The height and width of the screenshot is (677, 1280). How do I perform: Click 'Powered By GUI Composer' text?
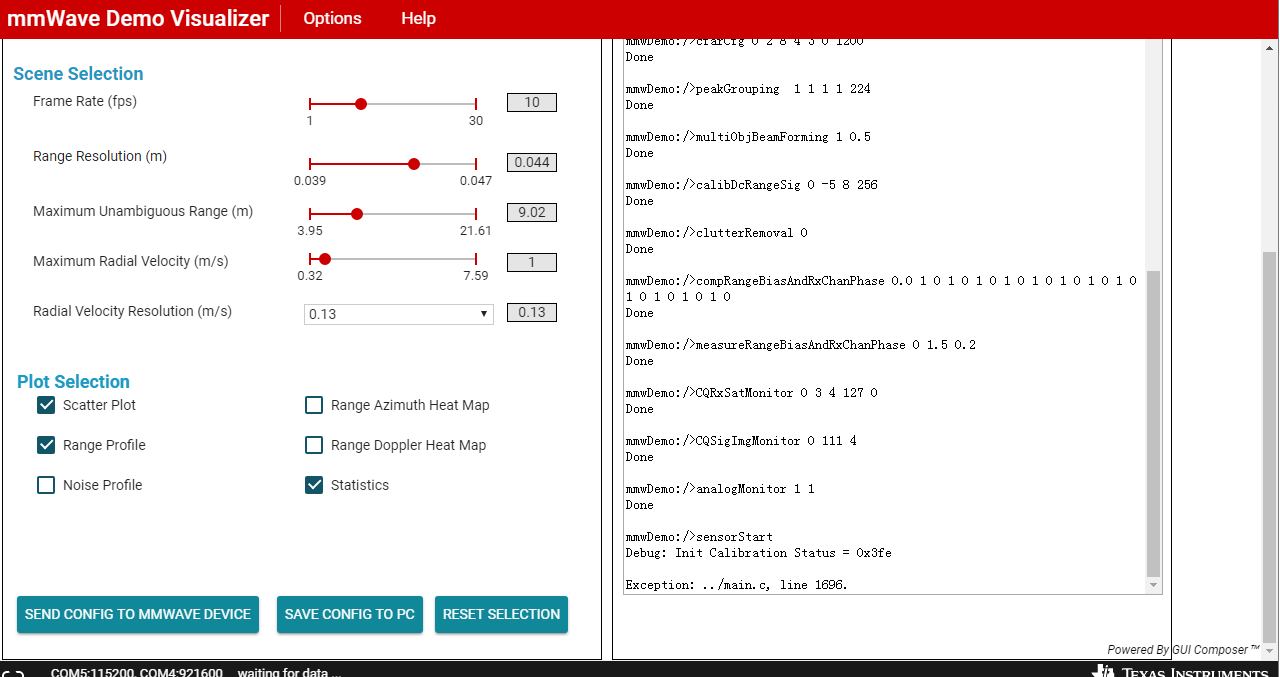tap(1183, 650)
